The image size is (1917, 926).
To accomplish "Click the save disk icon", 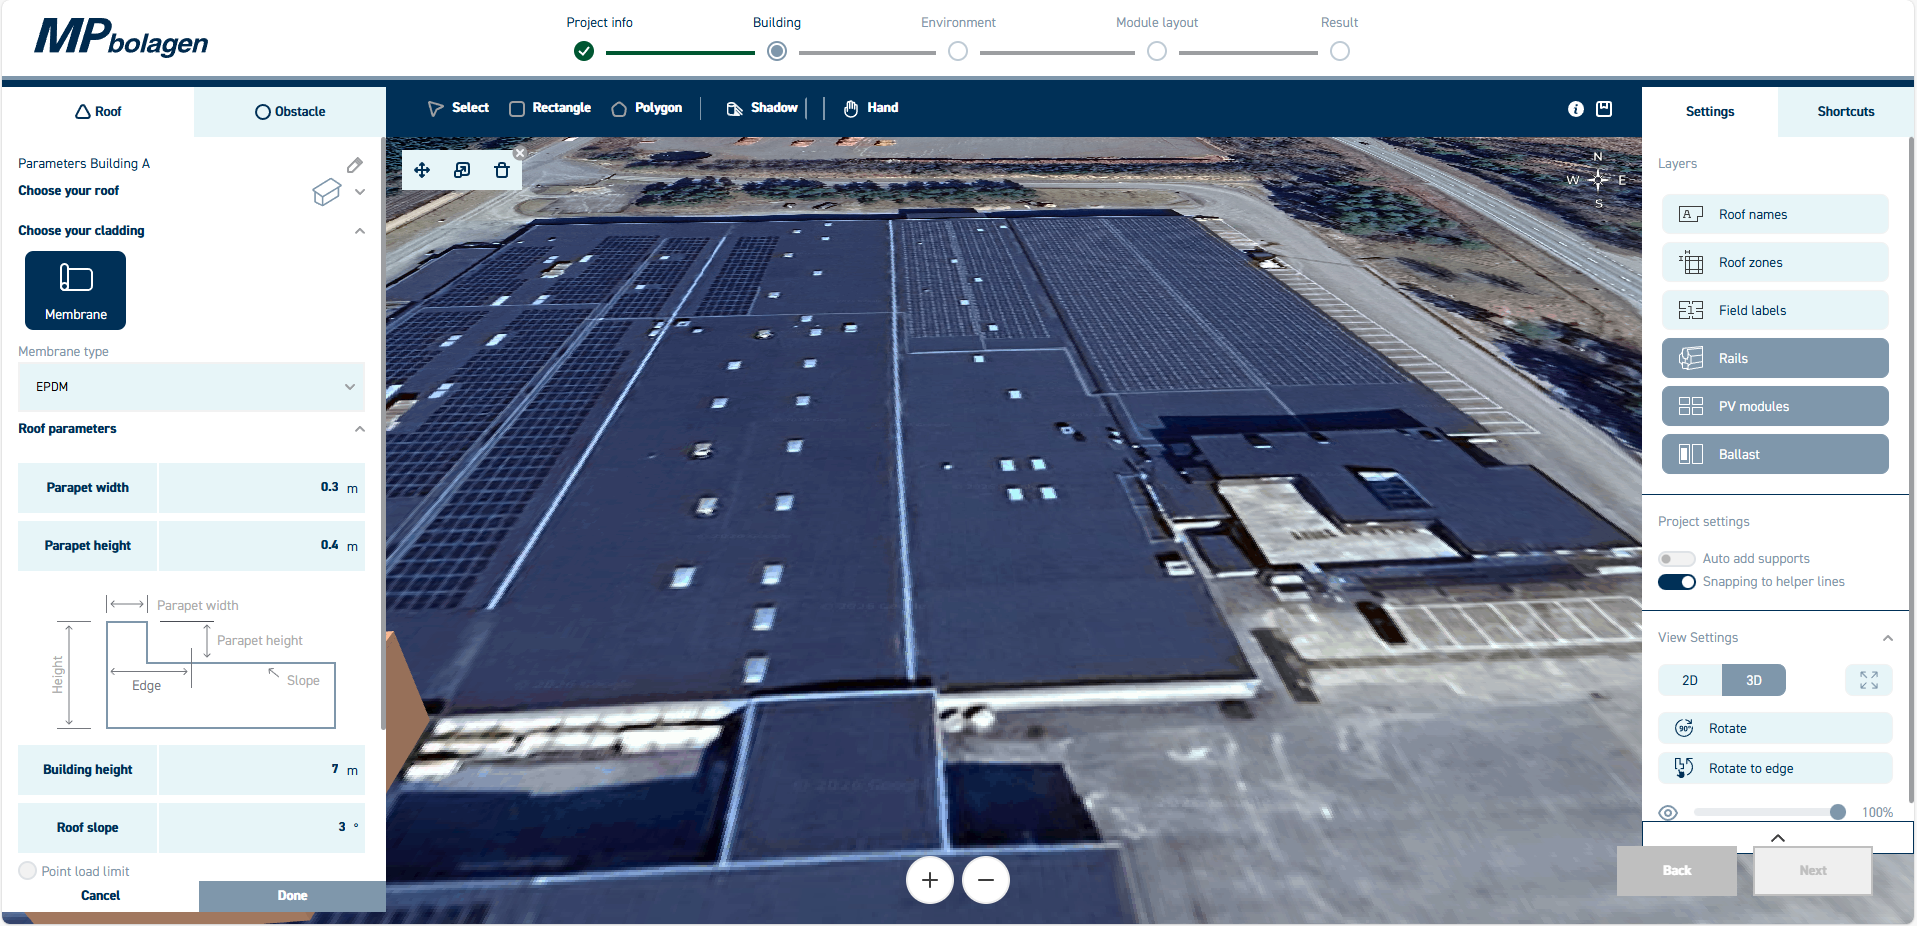I will 1604,109.
